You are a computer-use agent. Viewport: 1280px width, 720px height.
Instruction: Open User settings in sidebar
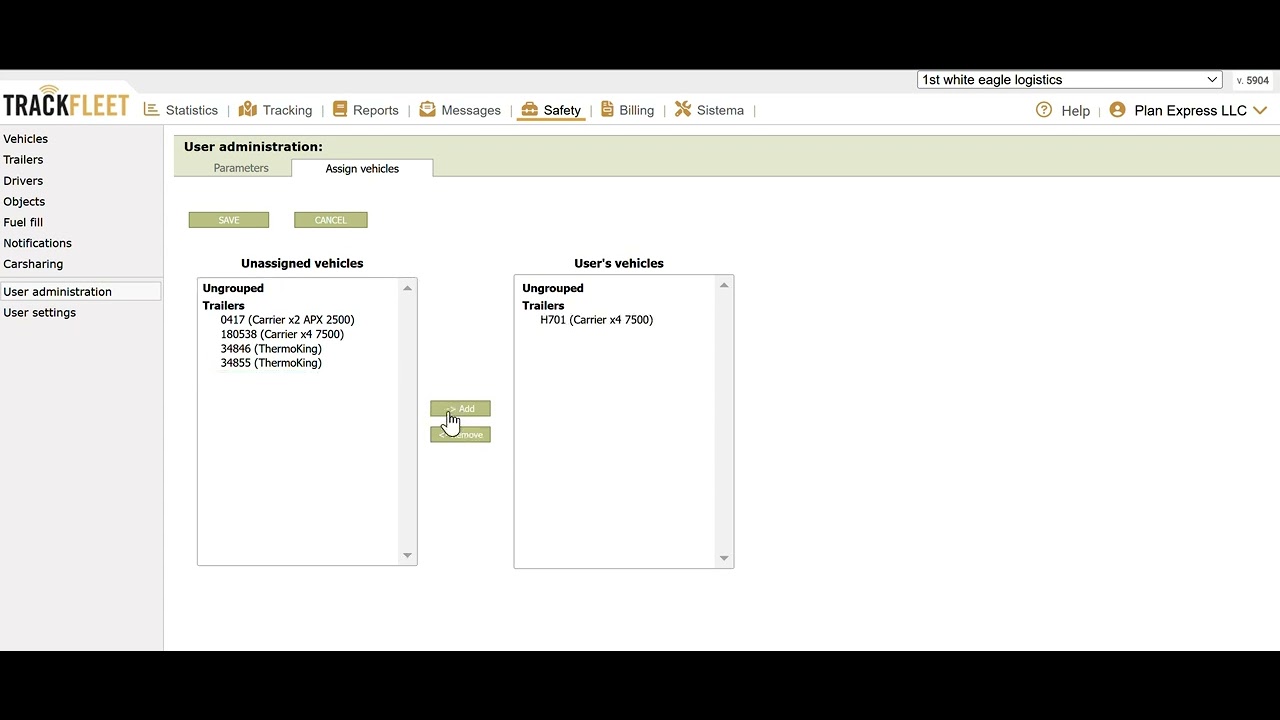coord(40,313)
